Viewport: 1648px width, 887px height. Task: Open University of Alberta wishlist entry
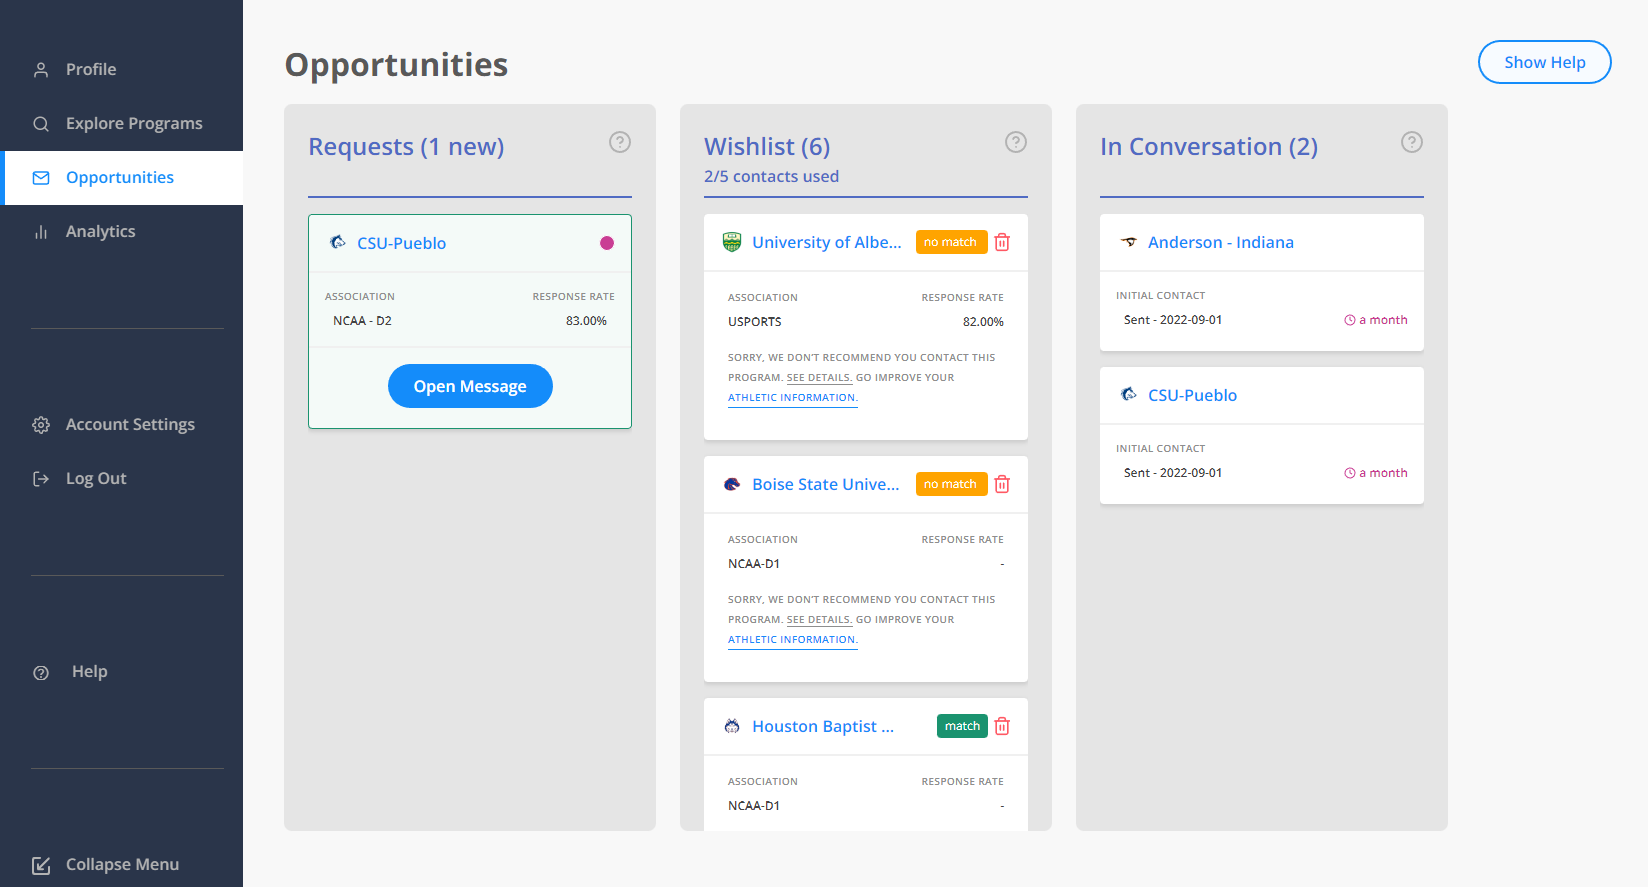pyautogui.click(x=826, y=242)
